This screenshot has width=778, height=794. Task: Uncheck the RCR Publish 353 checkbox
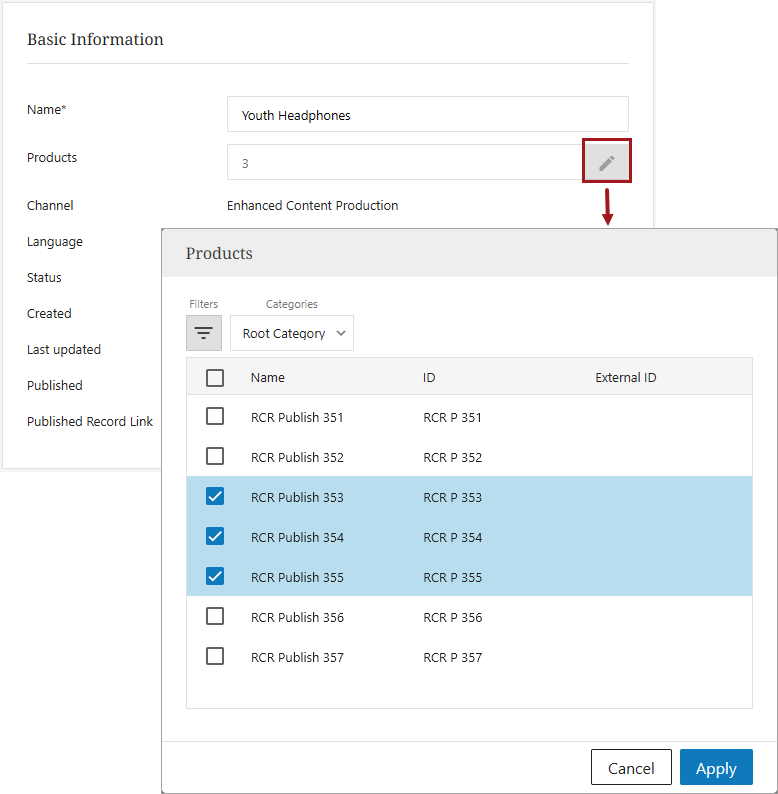215,496
